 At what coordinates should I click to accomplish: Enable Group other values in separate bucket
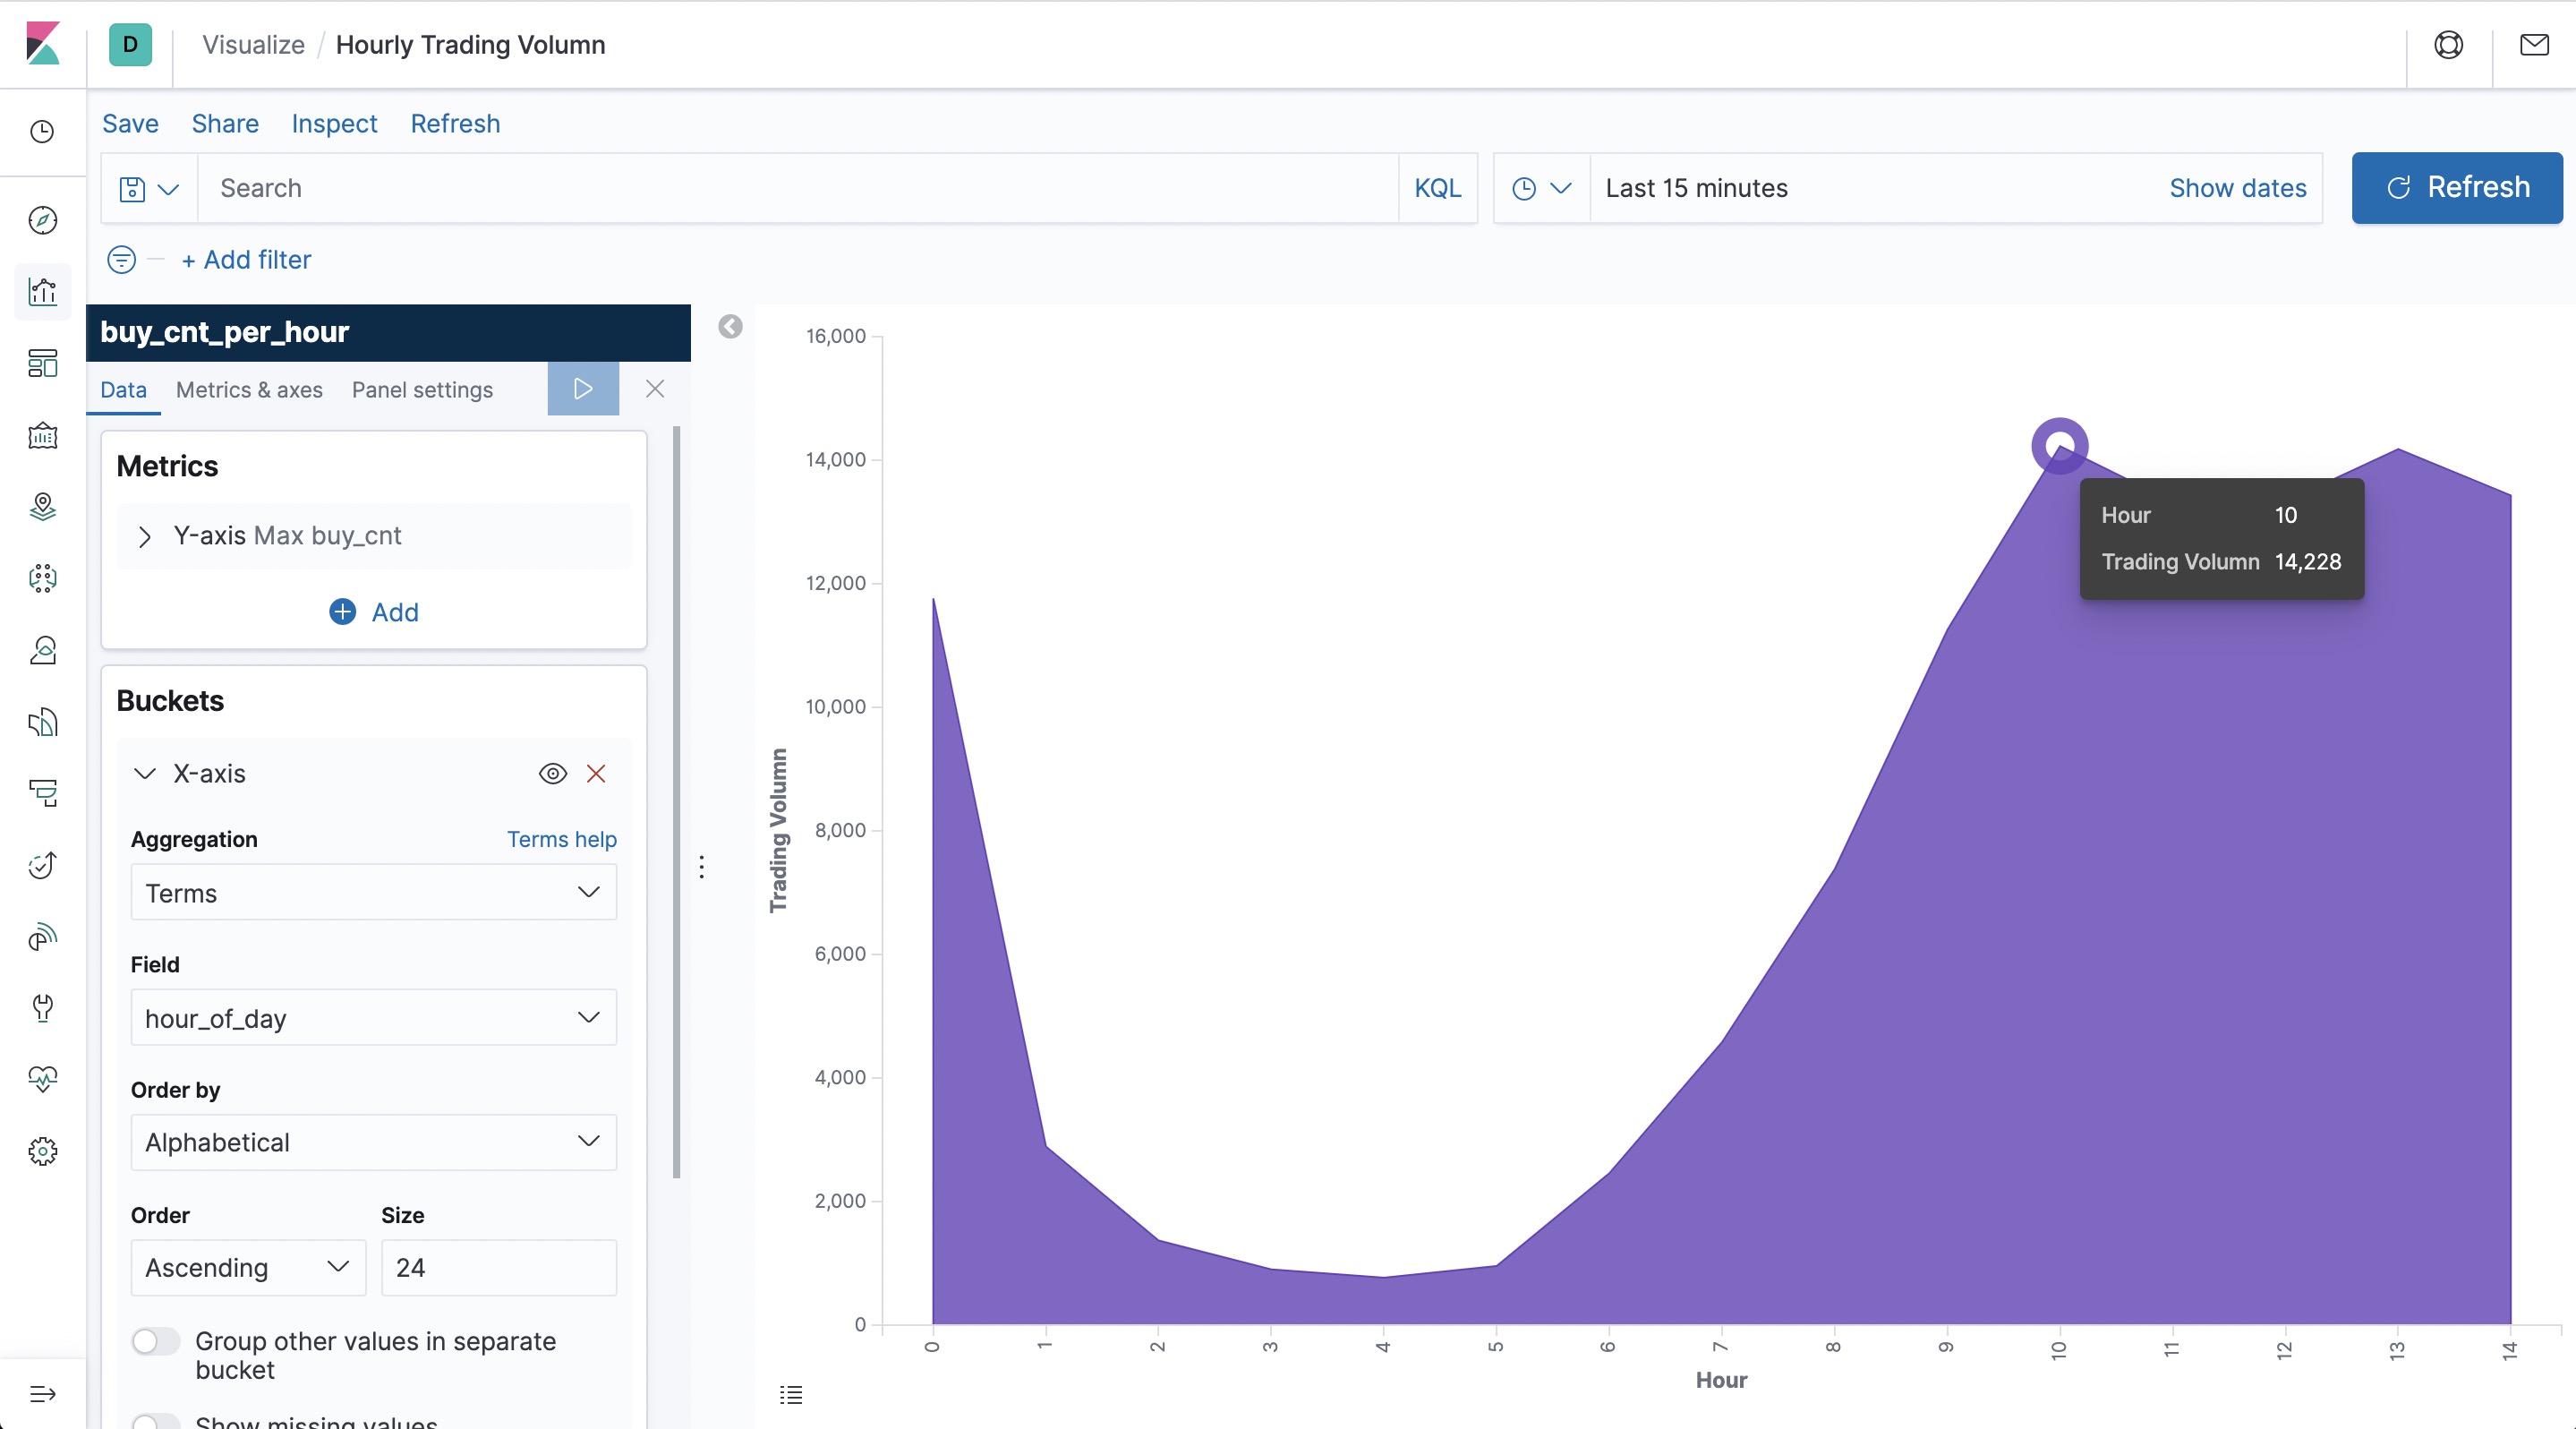(x=156, y=1342)
